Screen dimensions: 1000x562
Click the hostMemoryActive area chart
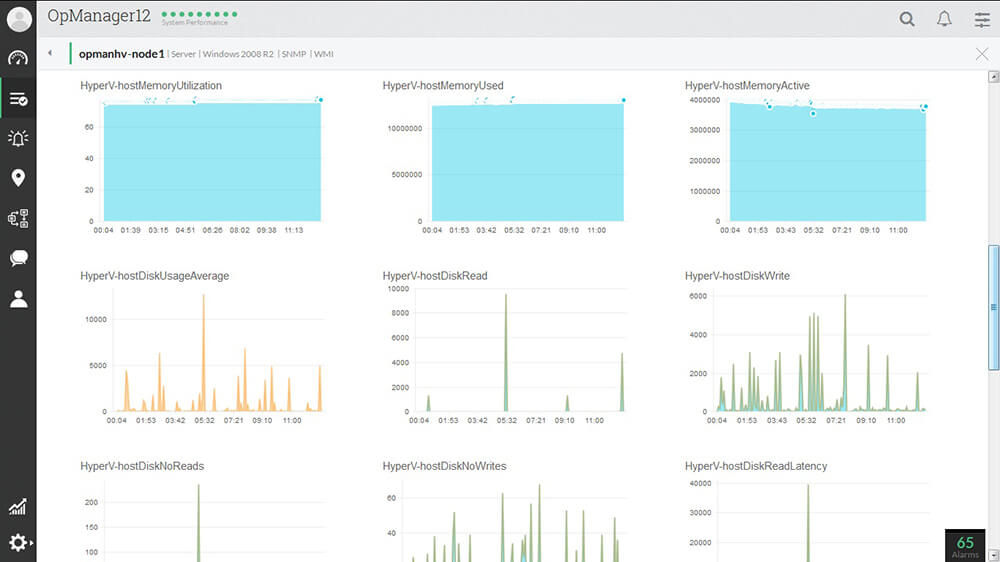(x=828, y=162)
